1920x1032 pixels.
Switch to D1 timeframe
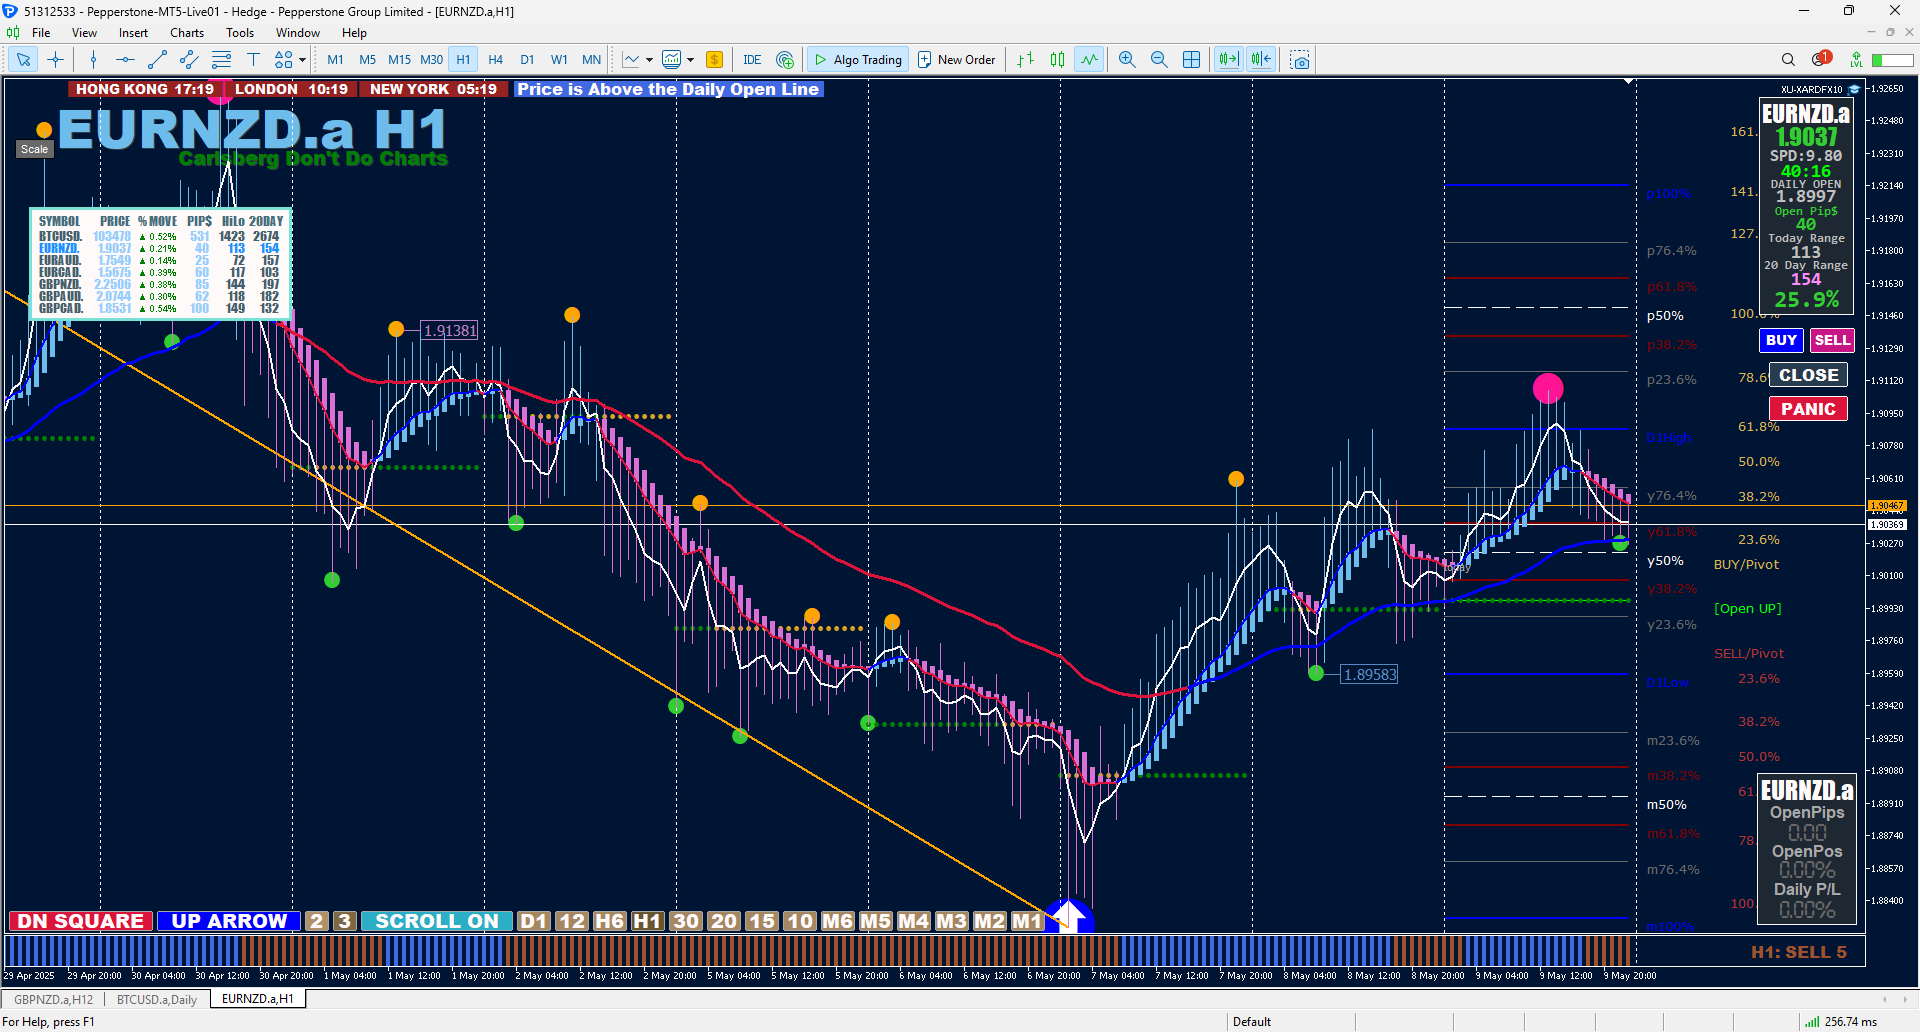coord(527,60)
